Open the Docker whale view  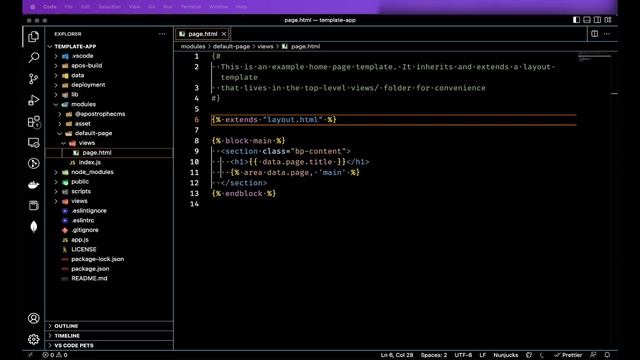[x=33, y=185]
